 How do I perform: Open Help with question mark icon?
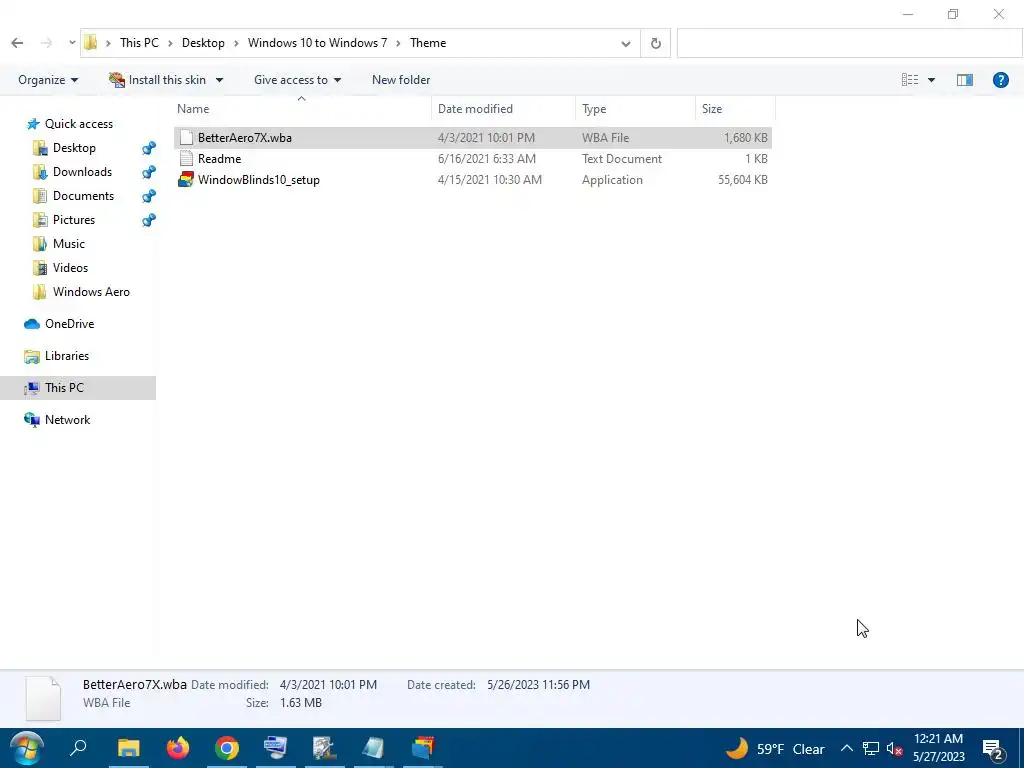pyautogui.click(x=1000, y=80)
